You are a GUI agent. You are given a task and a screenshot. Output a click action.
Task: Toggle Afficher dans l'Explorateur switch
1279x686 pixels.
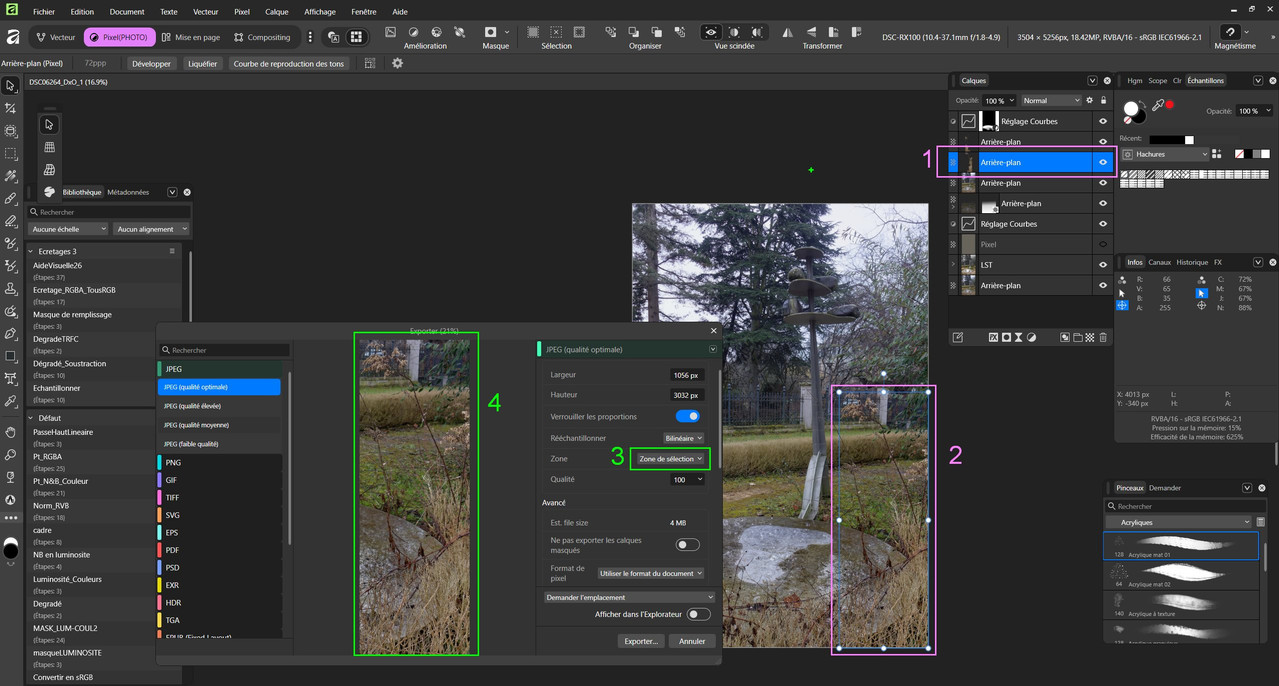698,614
